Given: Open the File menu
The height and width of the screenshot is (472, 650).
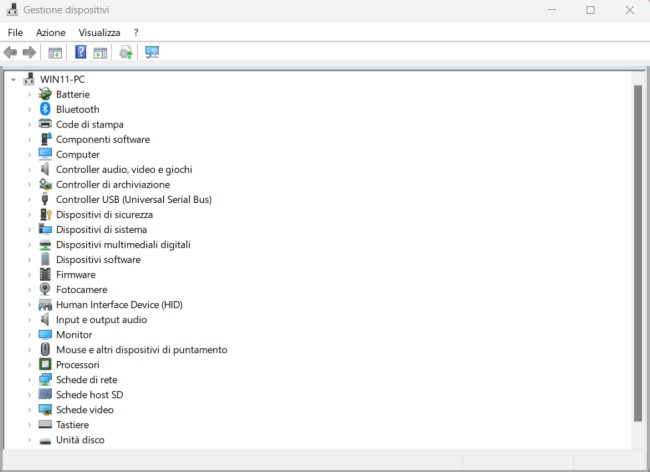Looking at the screenshot, I should [x=15, y=32].
